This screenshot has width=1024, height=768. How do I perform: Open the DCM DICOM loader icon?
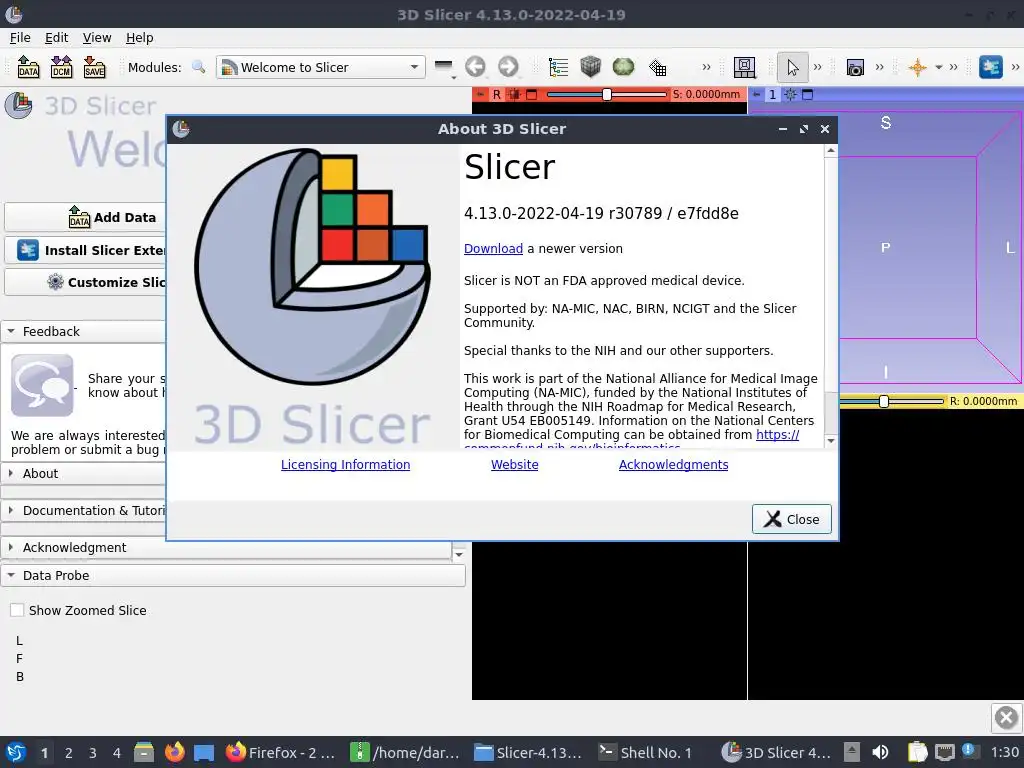tap(61, 67)
